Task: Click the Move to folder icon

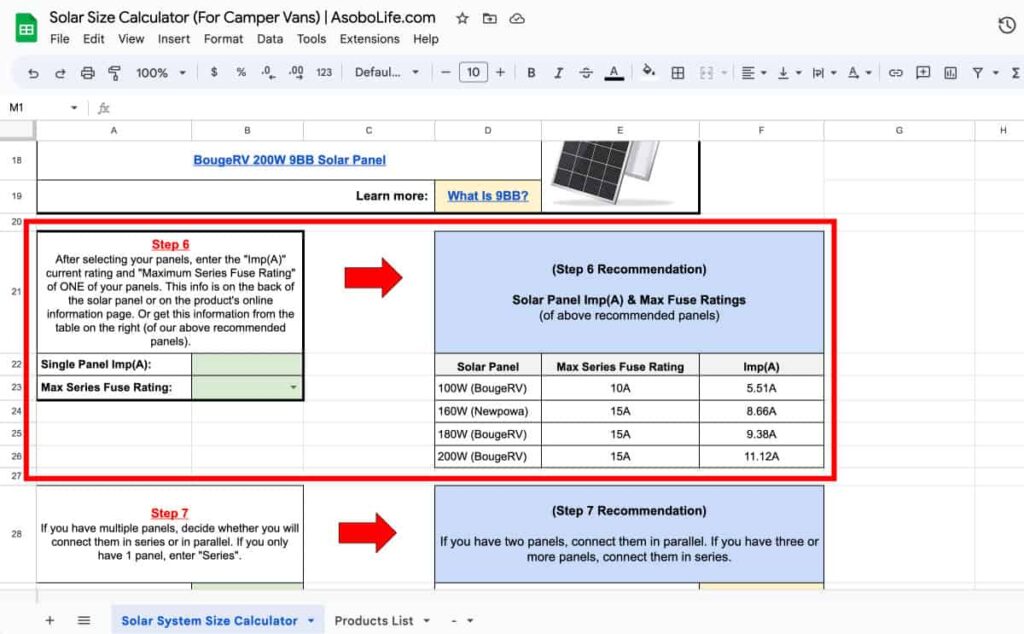Action: coord(489,18)
